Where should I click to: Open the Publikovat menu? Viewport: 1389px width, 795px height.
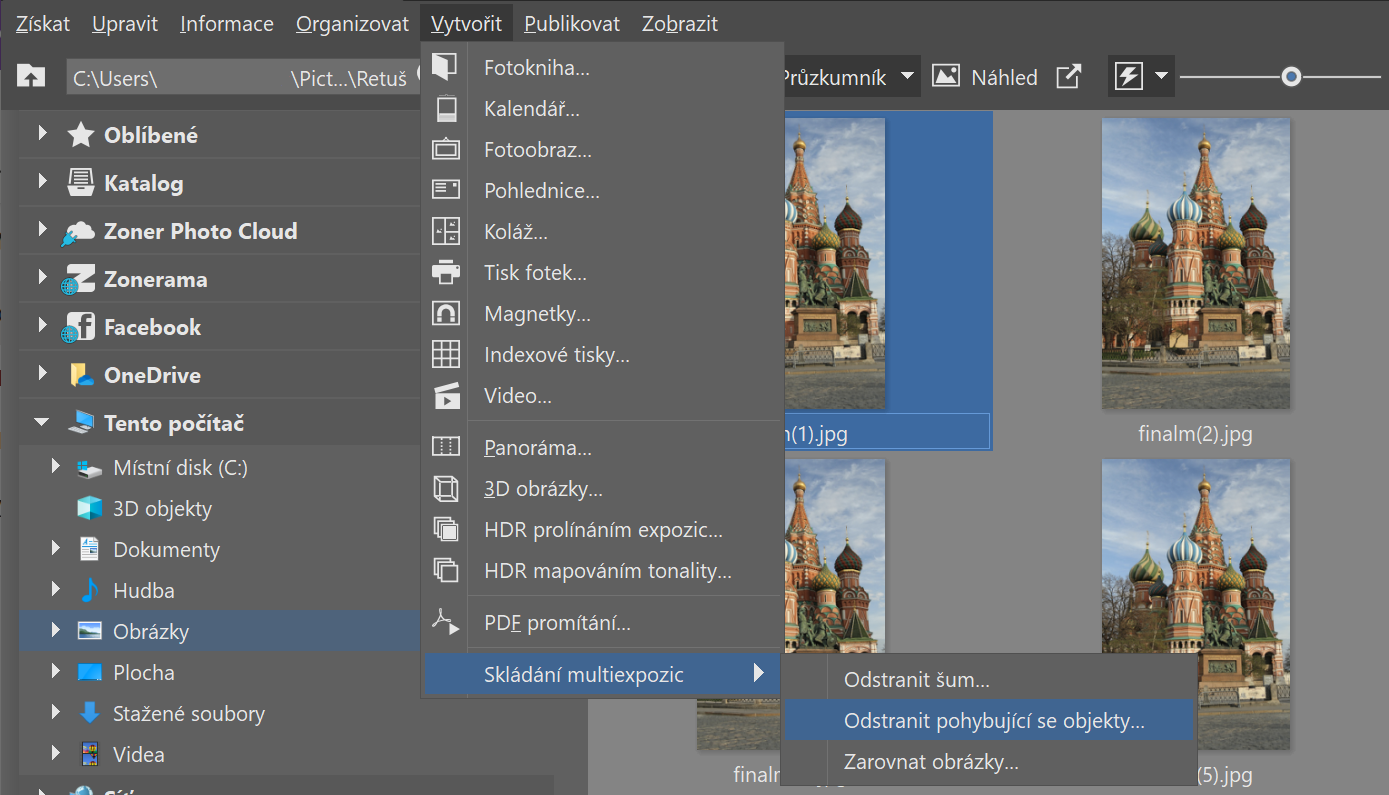571,23
